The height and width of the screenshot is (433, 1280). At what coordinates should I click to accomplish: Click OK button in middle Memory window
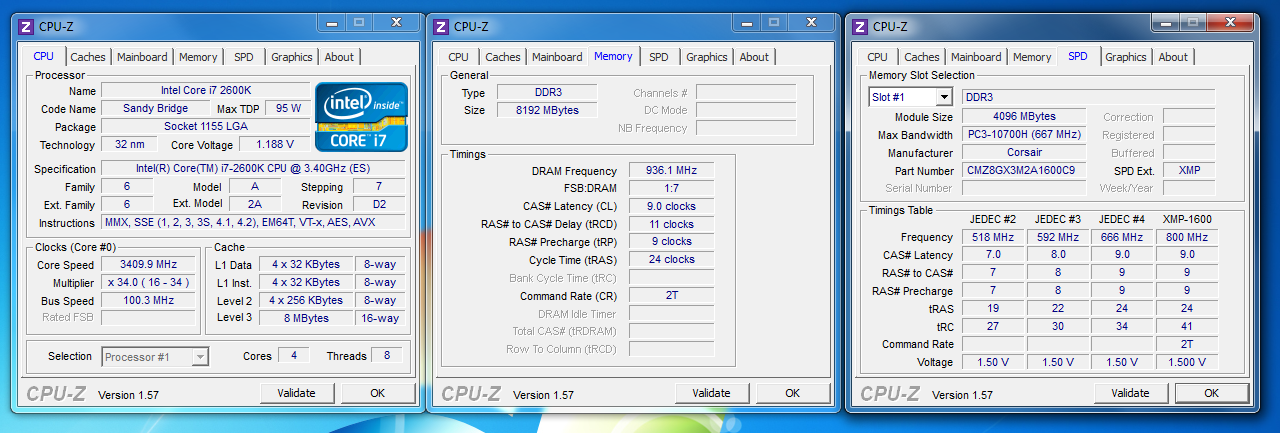(x=792, y=393)
